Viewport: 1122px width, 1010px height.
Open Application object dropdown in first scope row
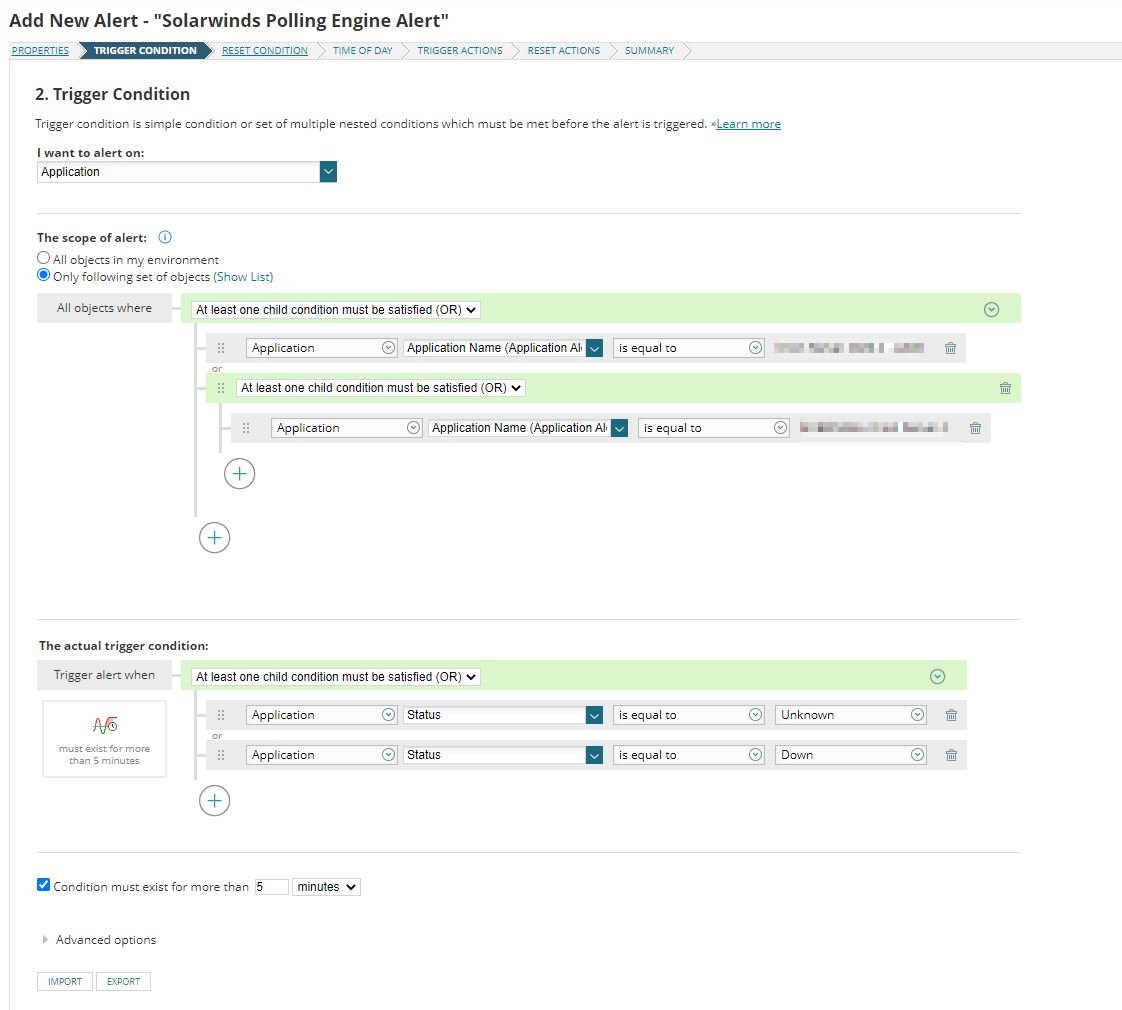321,348
